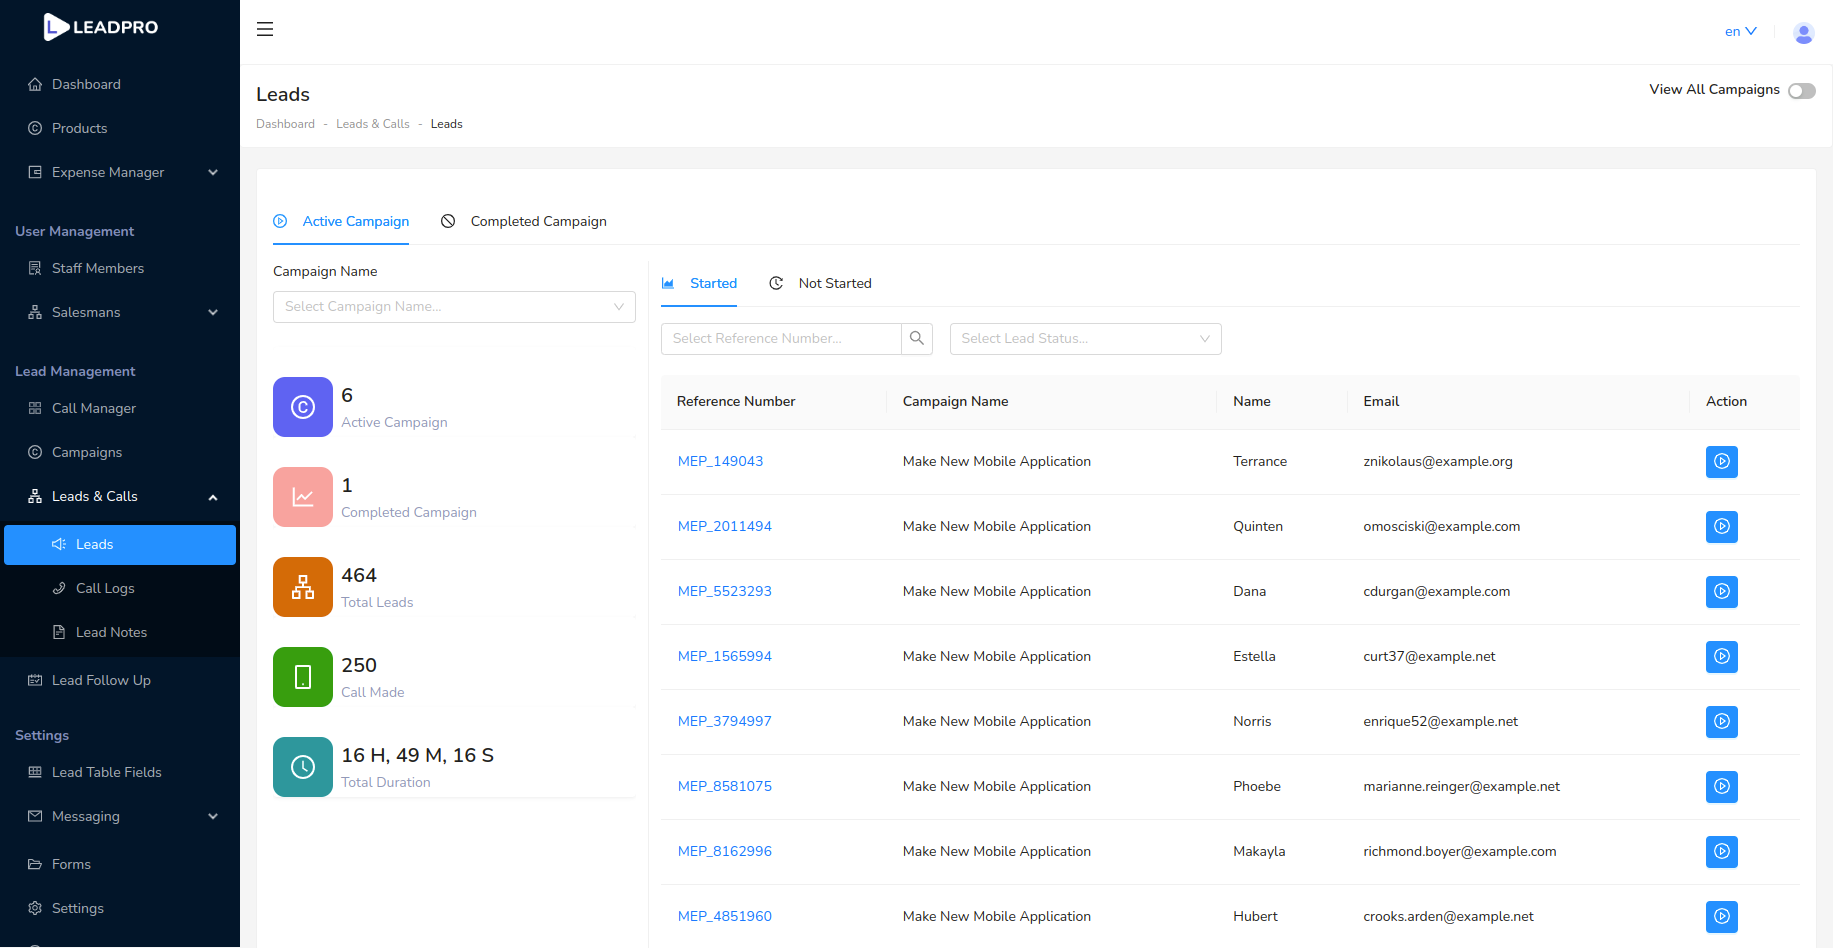
Task: Go to Call Logs in sidebar
Action: click(x=105, y=588)
